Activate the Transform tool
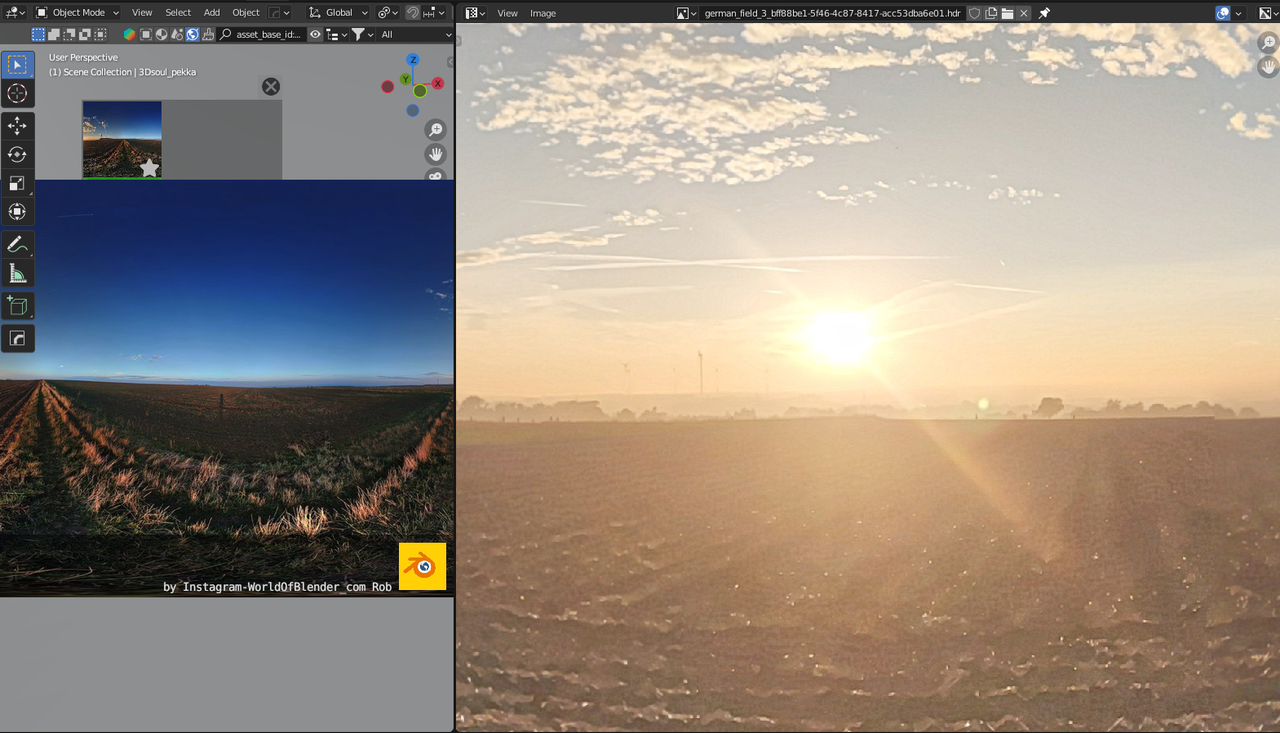The height and width of the screenshot is (733, 1280). pyautogui.click(x=17, y=211)
